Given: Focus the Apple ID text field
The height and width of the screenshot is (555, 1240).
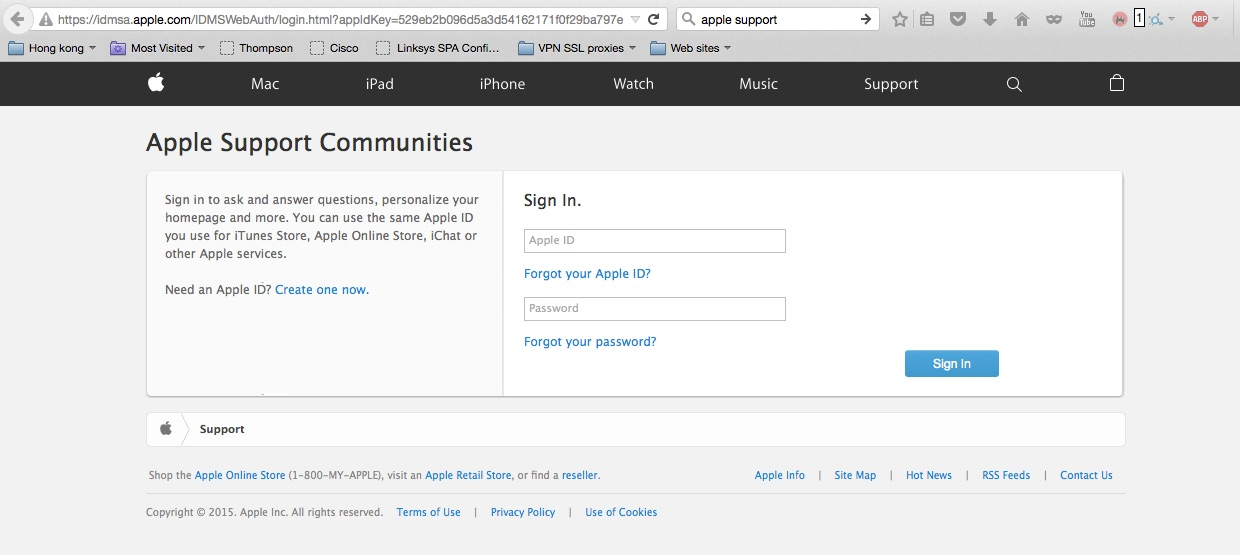Looking at the screenshot, I should pyautogui.click(x=654, y=241).
